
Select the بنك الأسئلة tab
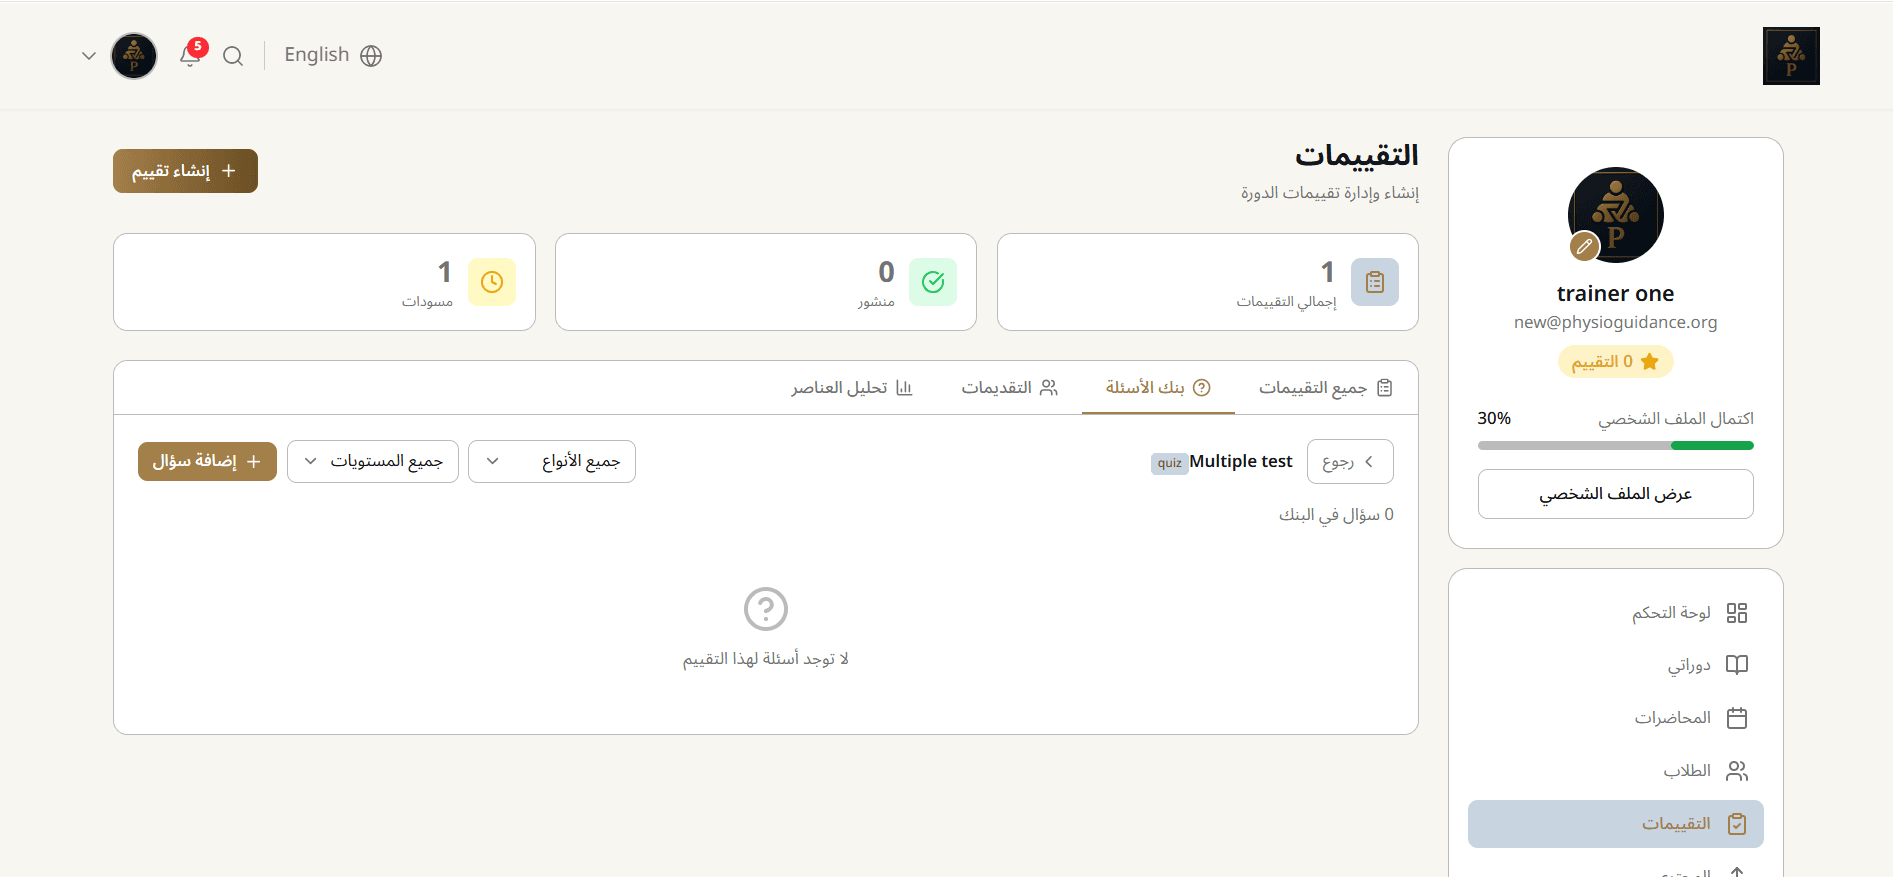(x=1158, y=388)
